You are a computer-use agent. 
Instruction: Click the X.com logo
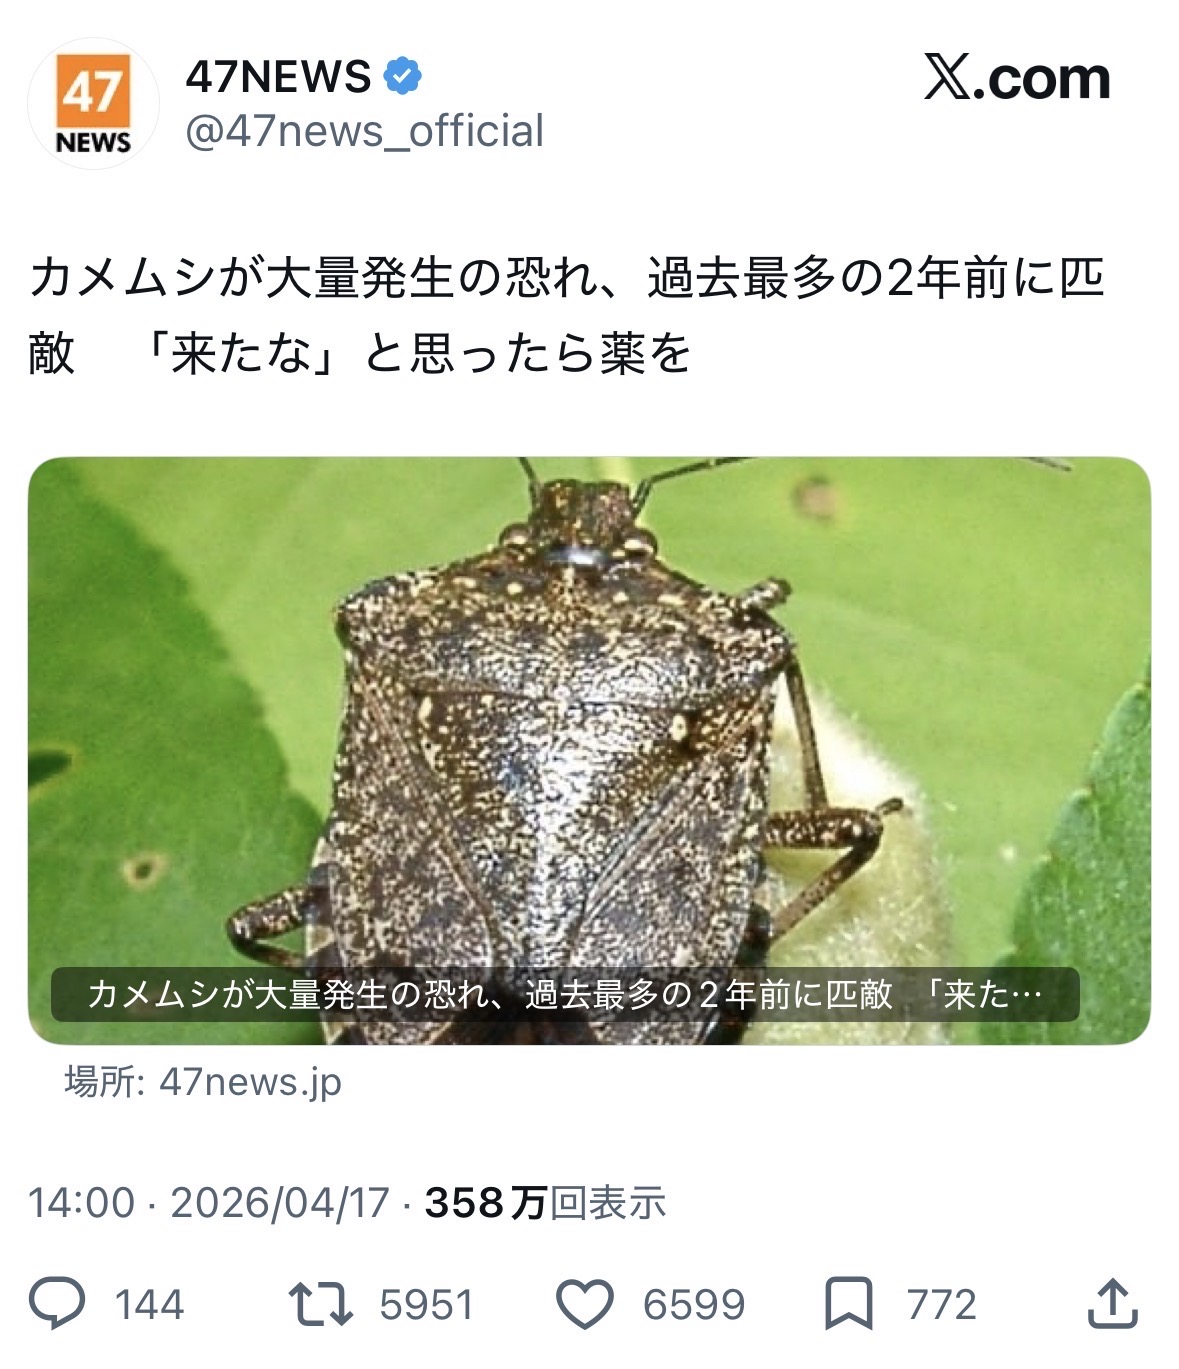coord(1016,78)
